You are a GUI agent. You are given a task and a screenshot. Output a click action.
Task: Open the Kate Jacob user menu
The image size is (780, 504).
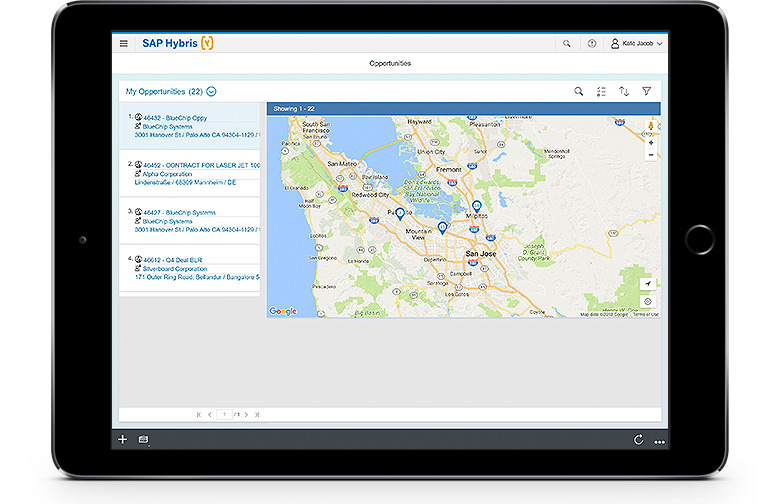click(637, 44)
